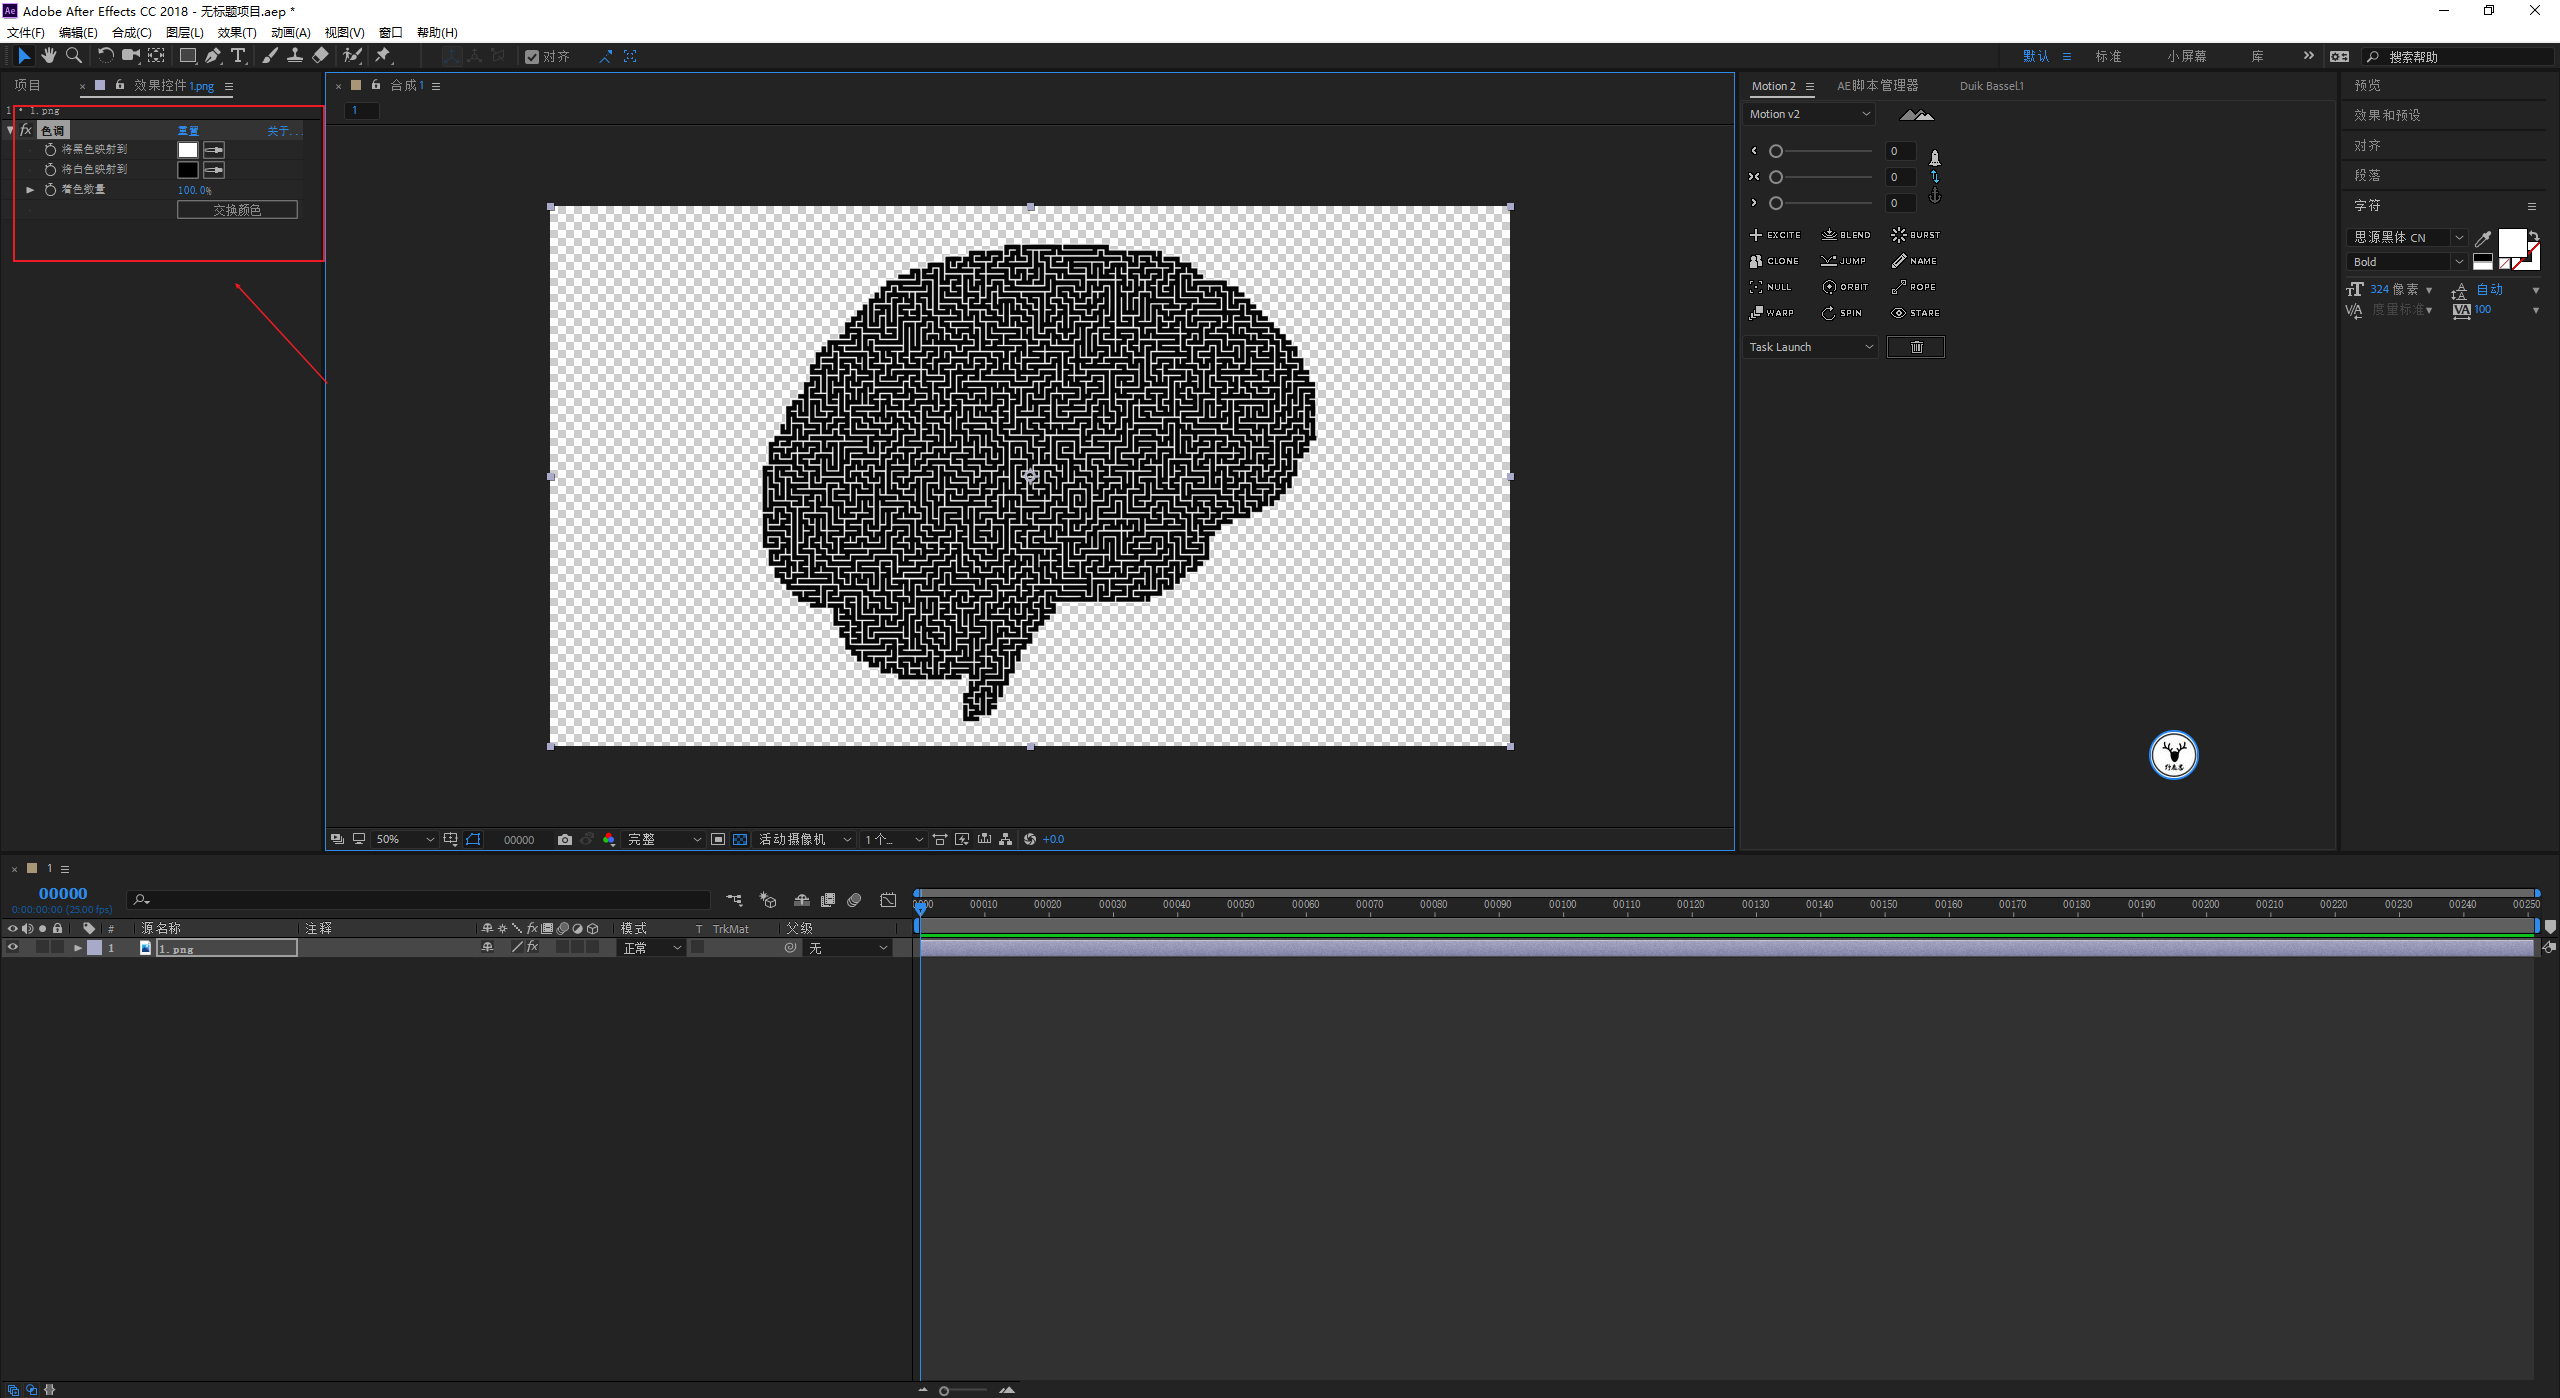Open the show channel RGB icon
This screenshot has width=2560, height=1398.
609,839
